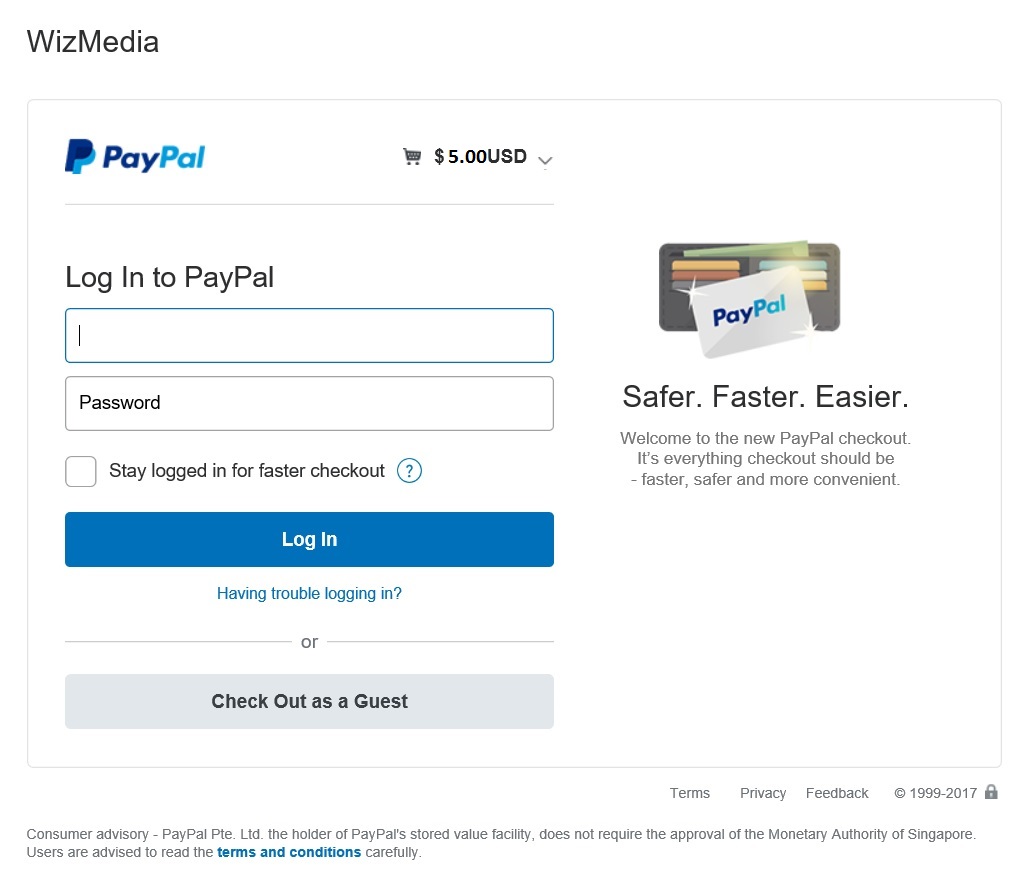Click the shopping cart icon
Viewport: 1021px width, 879px height.
coord(412,156)
